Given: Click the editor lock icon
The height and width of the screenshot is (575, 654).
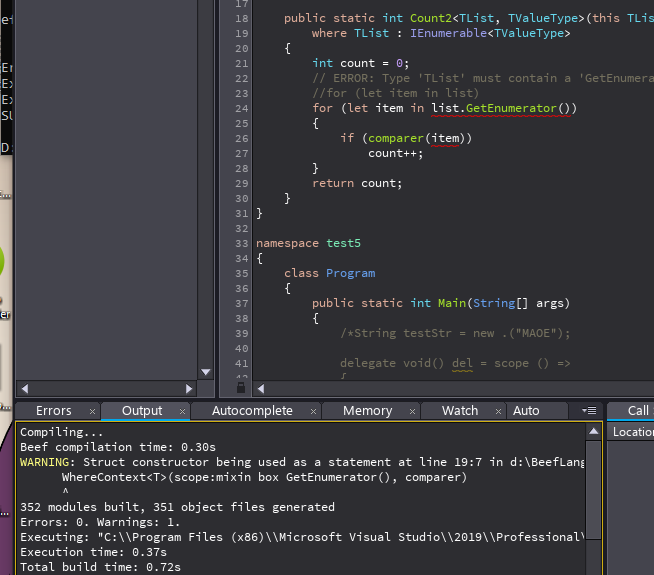Looking at the screenshot, I should pyautogui.click(x=241, y=388).
